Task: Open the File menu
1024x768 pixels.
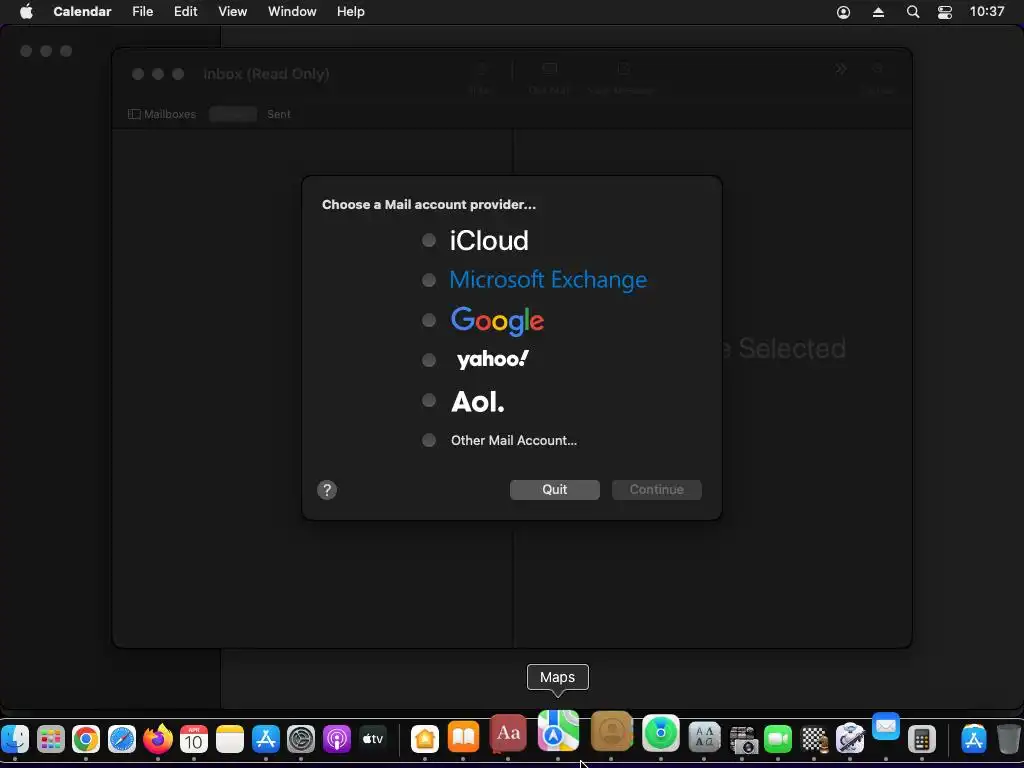Action: point(142,12)
